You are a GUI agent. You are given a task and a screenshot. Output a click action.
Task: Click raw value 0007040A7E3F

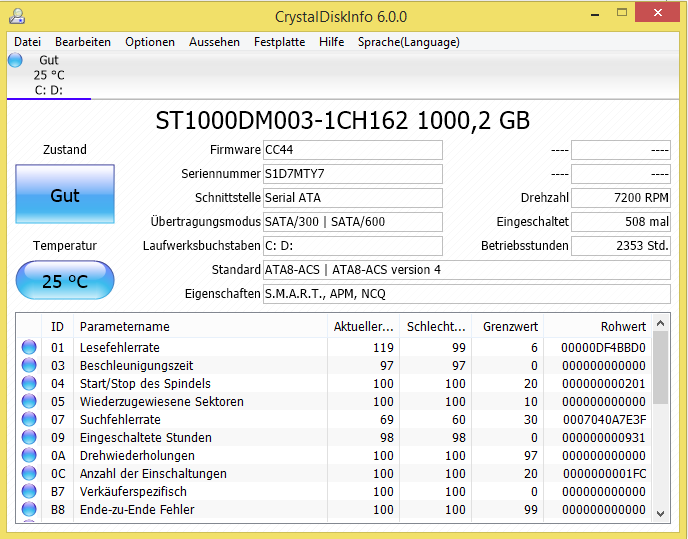pyautogui.click(x=605, y=420)
